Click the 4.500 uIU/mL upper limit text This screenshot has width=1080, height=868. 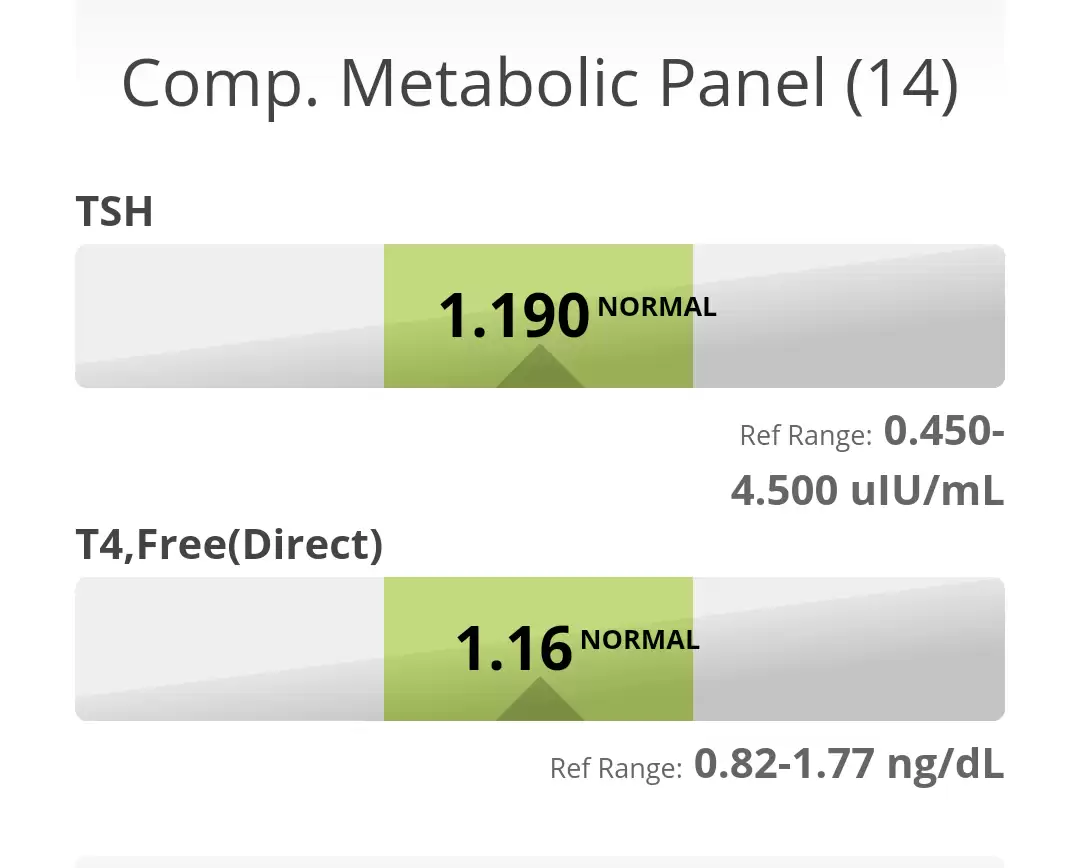pos(867,491)
